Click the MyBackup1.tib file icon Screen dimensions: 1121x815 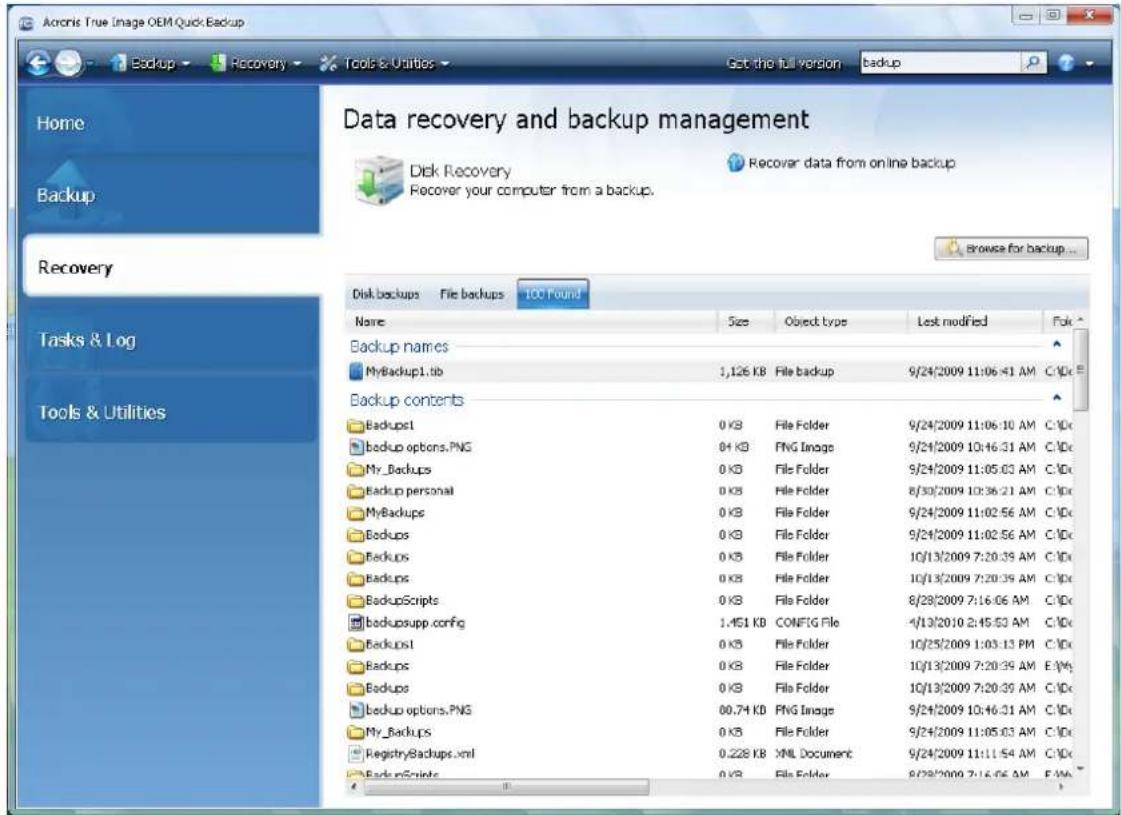(356, 372)
